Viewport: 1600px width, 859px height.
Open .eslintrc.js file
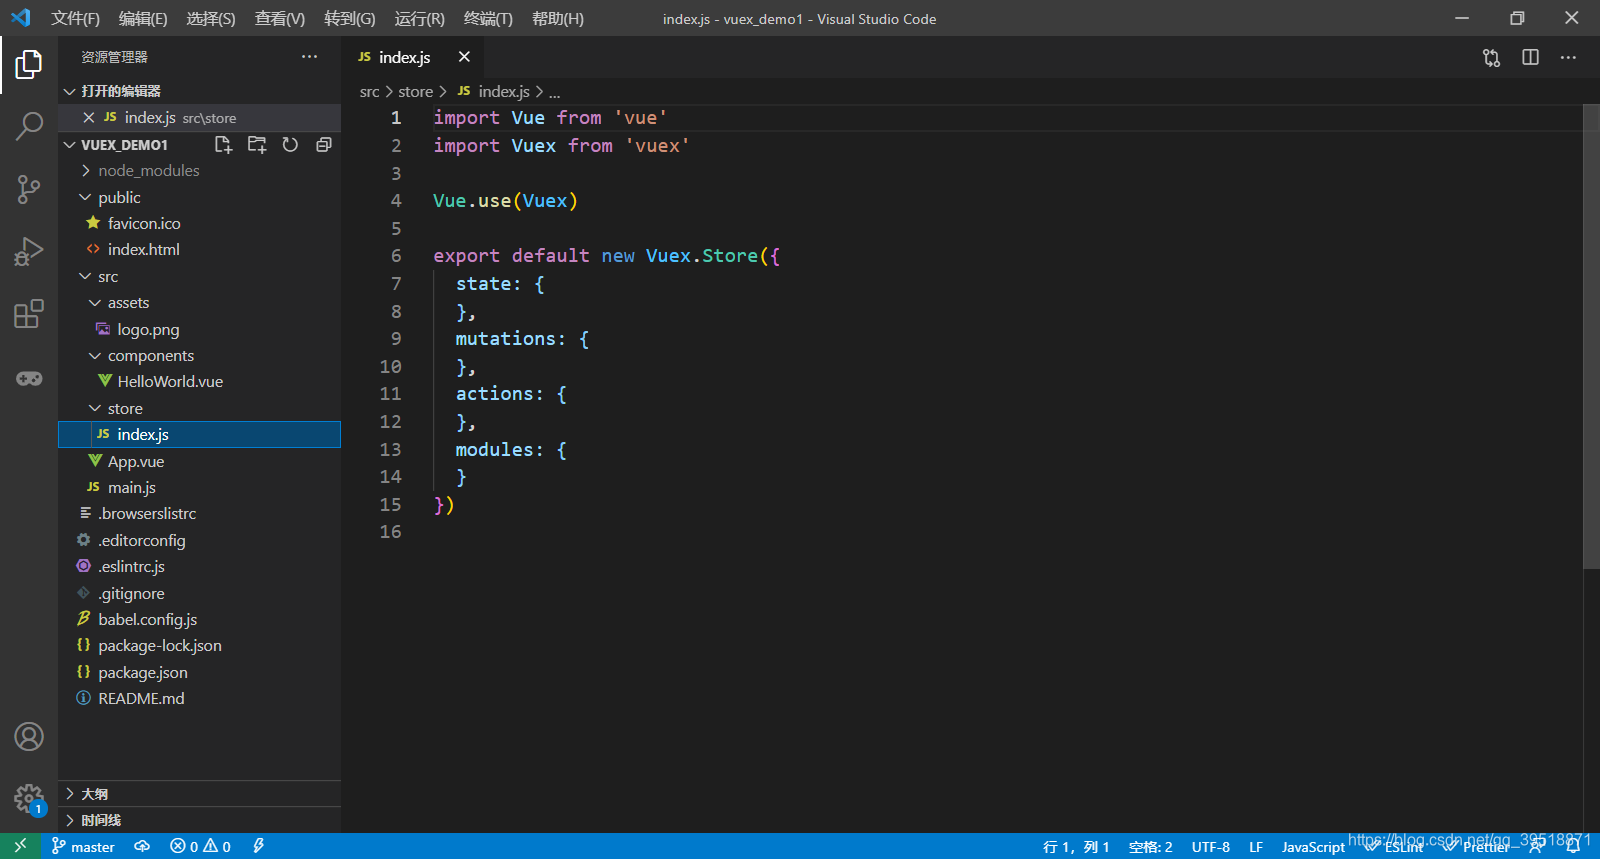[x=199, y=566]
